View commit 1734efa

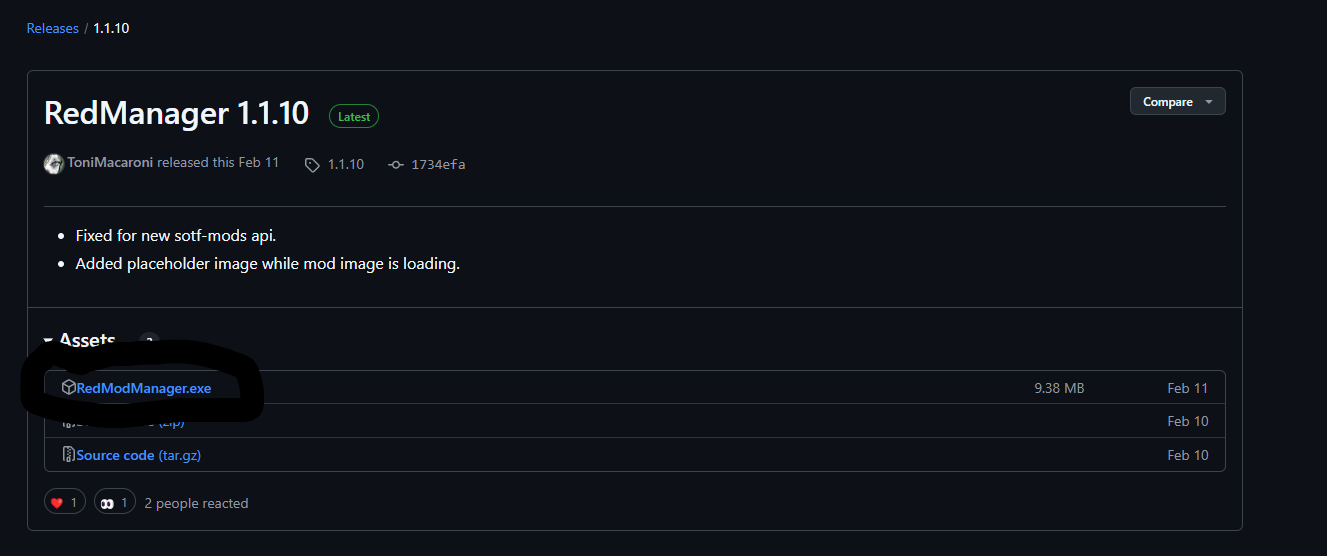click(x=438, y=164)
